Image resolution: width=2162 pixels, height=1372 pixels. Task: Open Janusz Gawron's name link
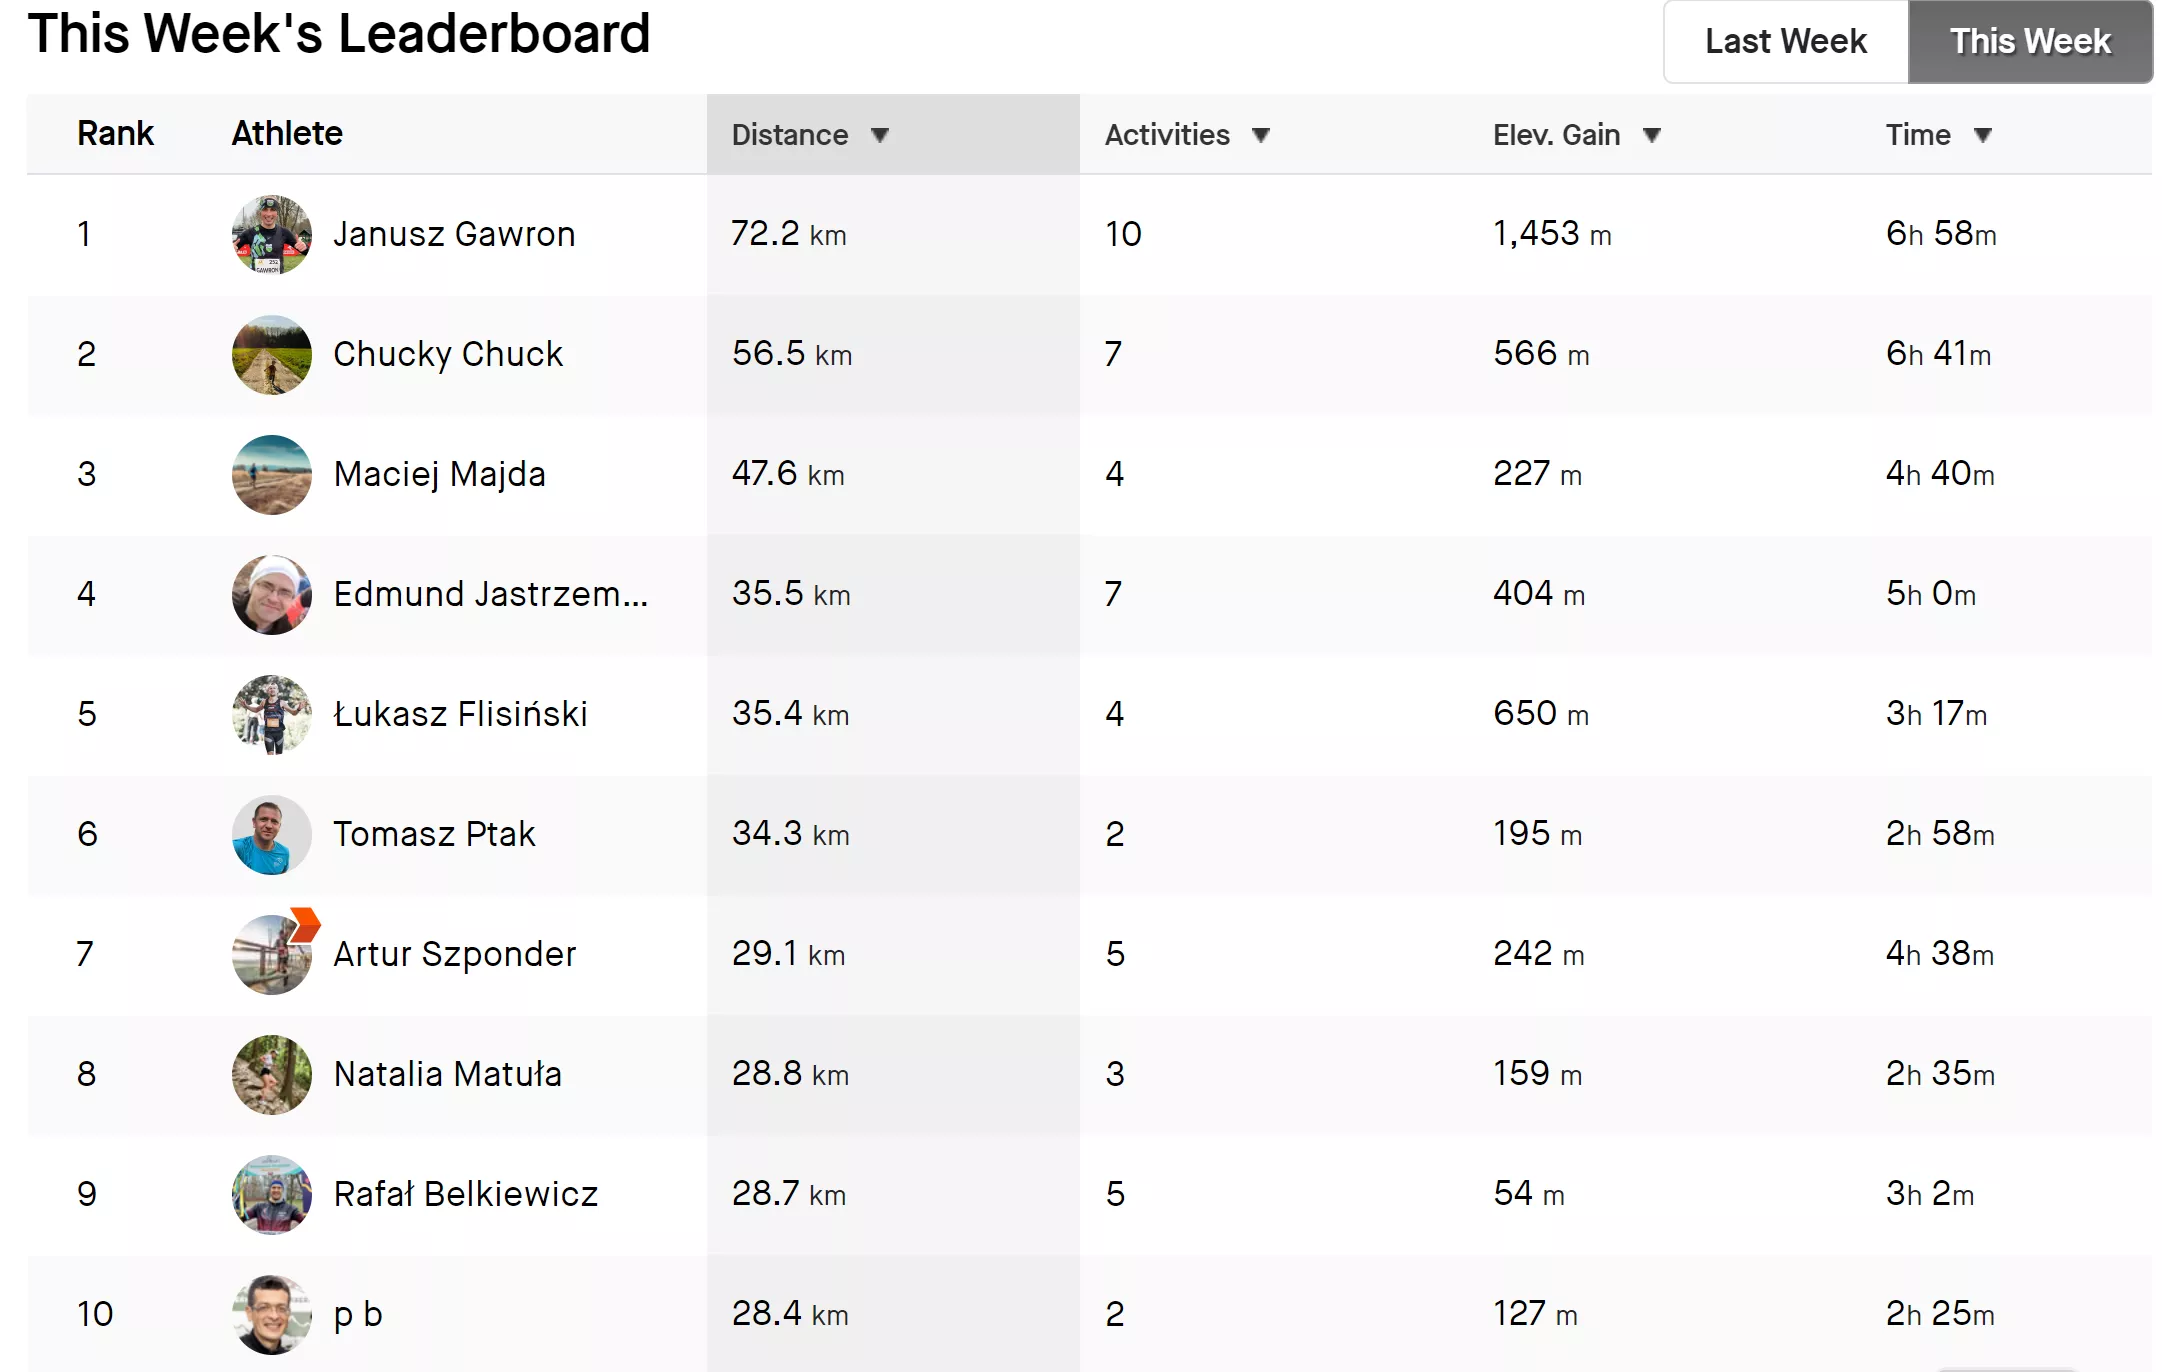point(454,234)
